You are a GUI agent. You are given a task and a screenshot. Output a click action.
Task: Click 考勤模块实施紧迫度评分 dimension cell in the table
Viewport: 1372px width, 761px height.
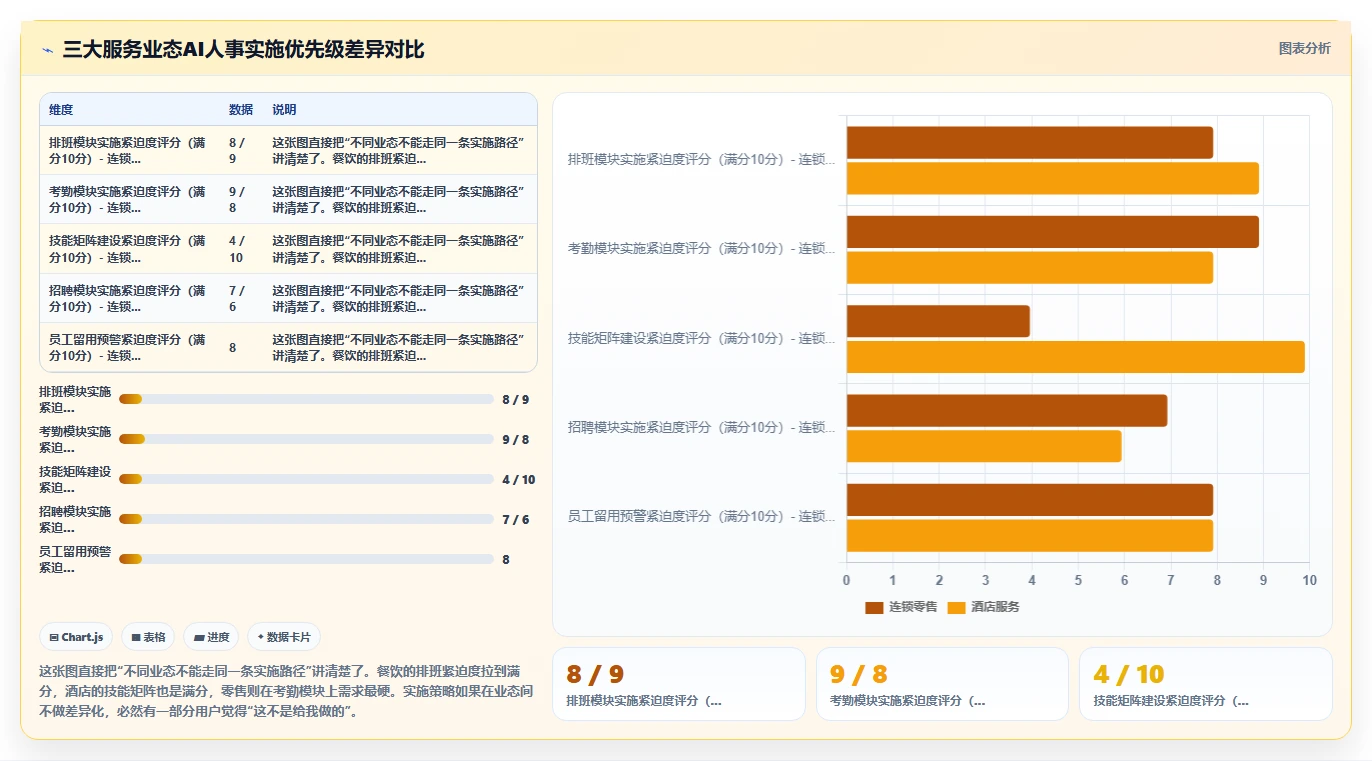[x=129, y=200]
